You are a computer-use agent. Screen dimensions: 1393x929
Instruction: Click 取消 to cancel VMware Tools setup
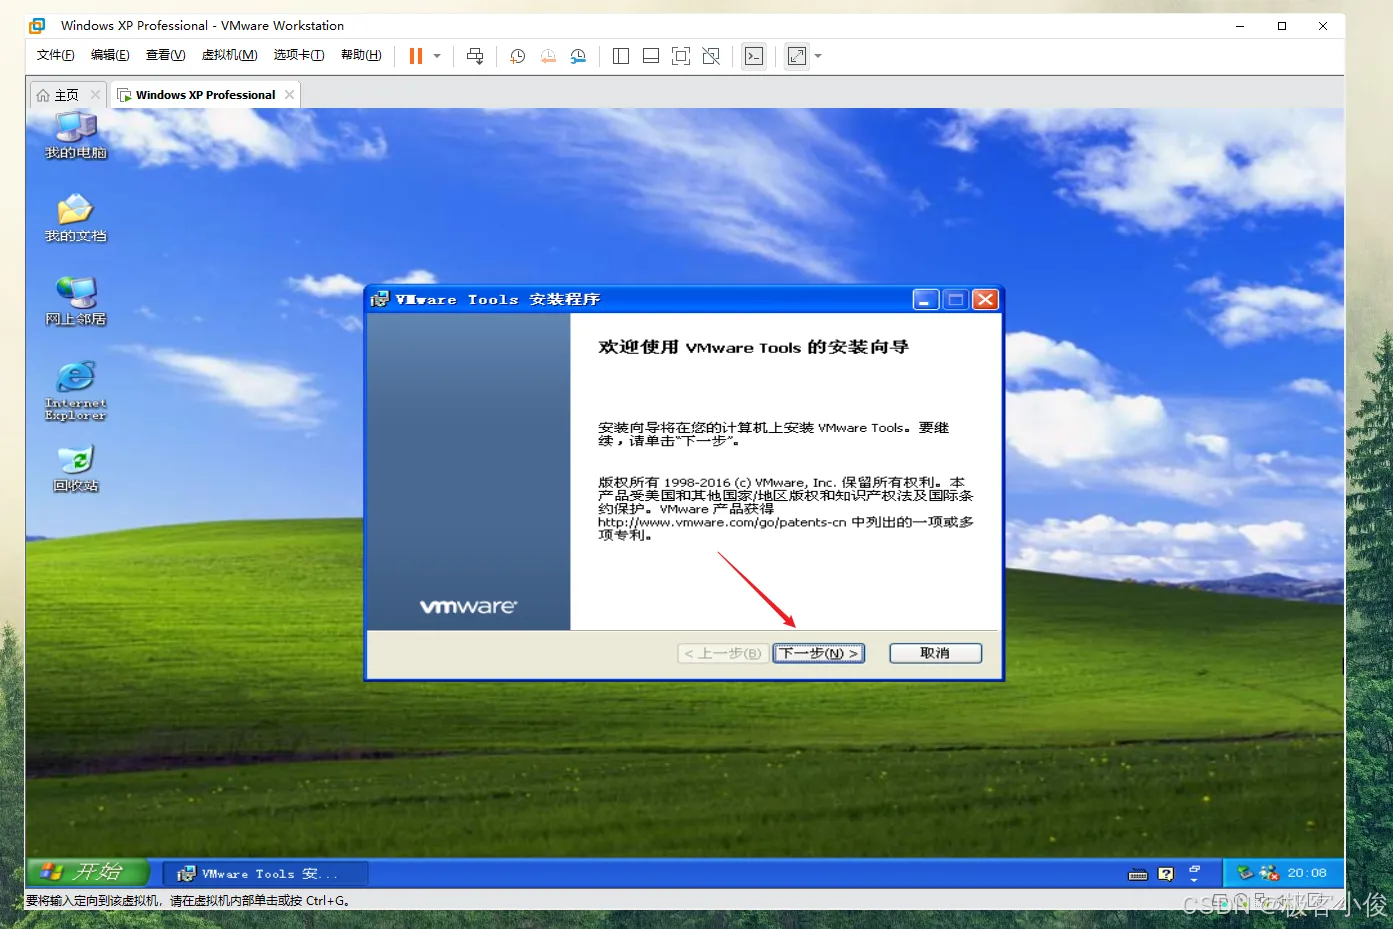(x=935, y=653)
